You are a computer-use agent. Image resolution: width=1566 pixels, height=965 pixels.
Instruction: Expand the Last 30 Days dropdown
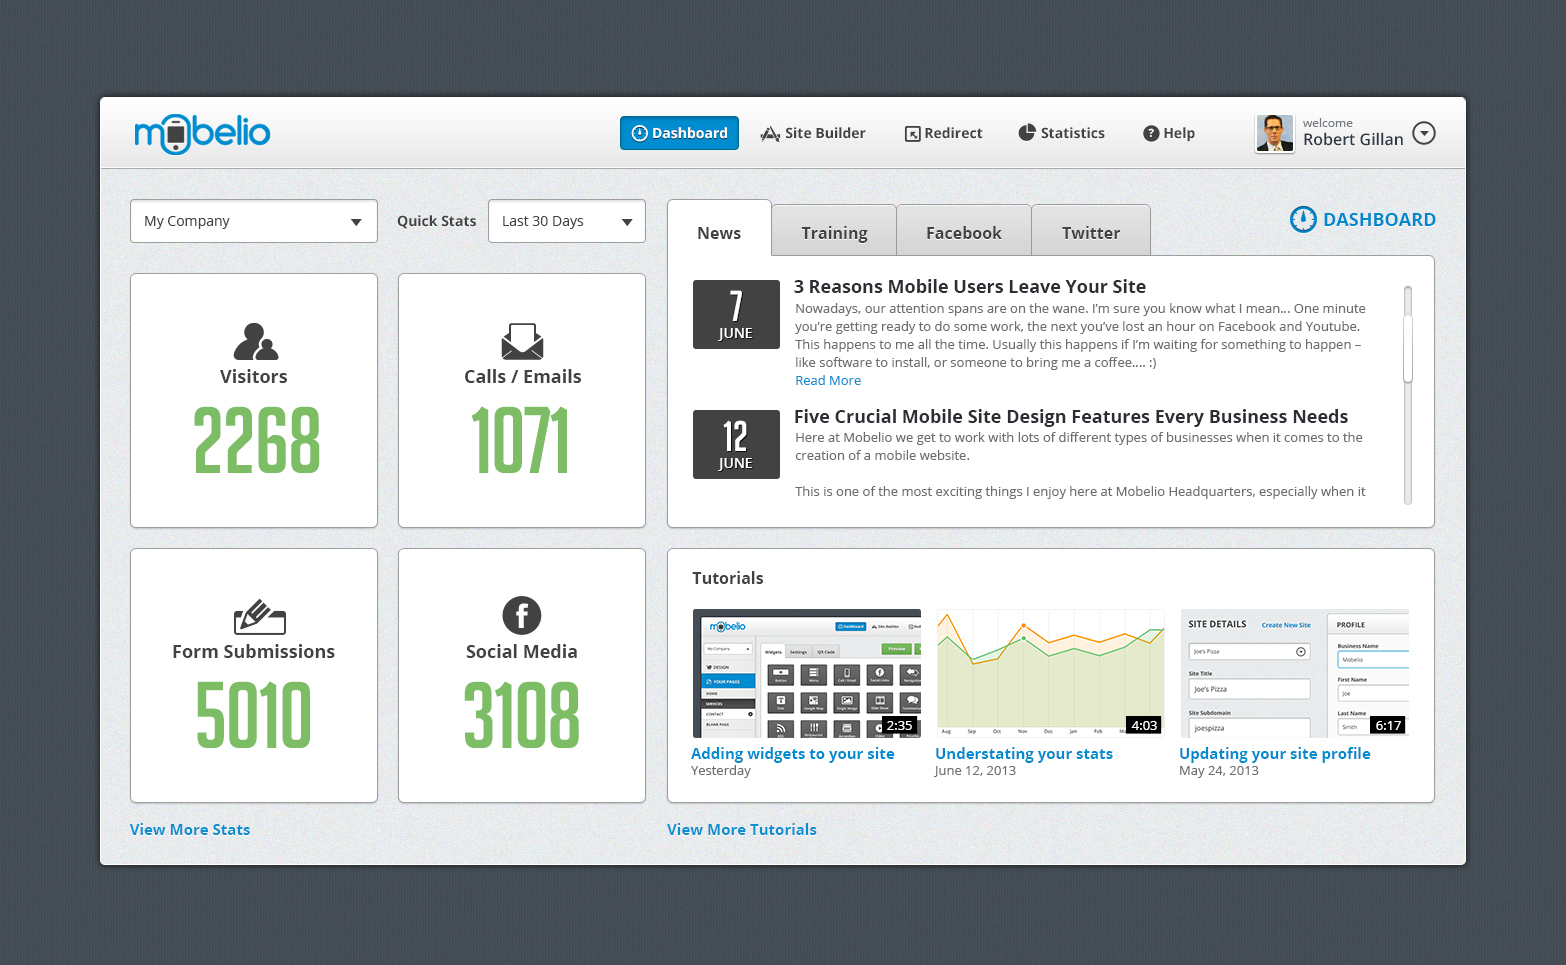566,221
